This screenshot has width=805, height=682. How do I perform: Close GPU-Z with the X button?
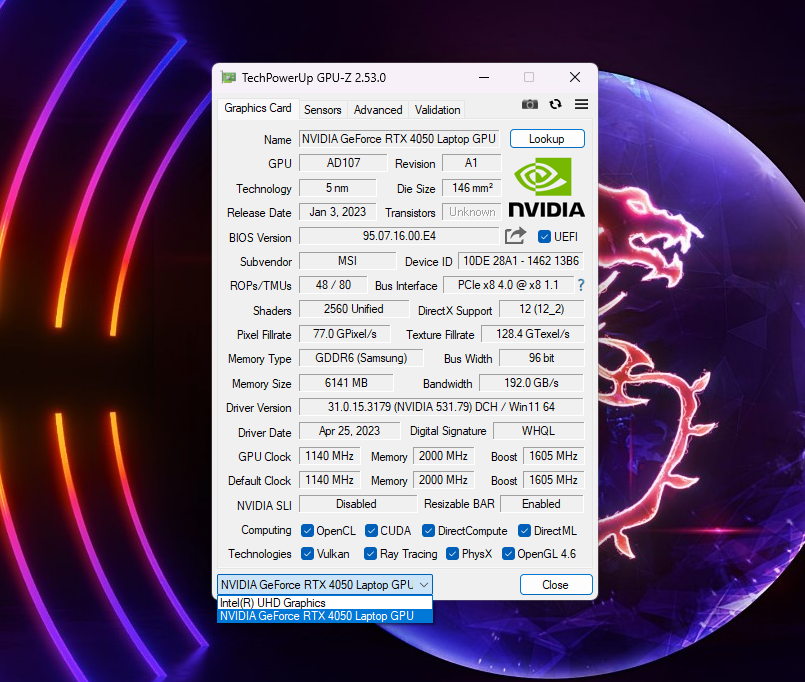point(575,78)
